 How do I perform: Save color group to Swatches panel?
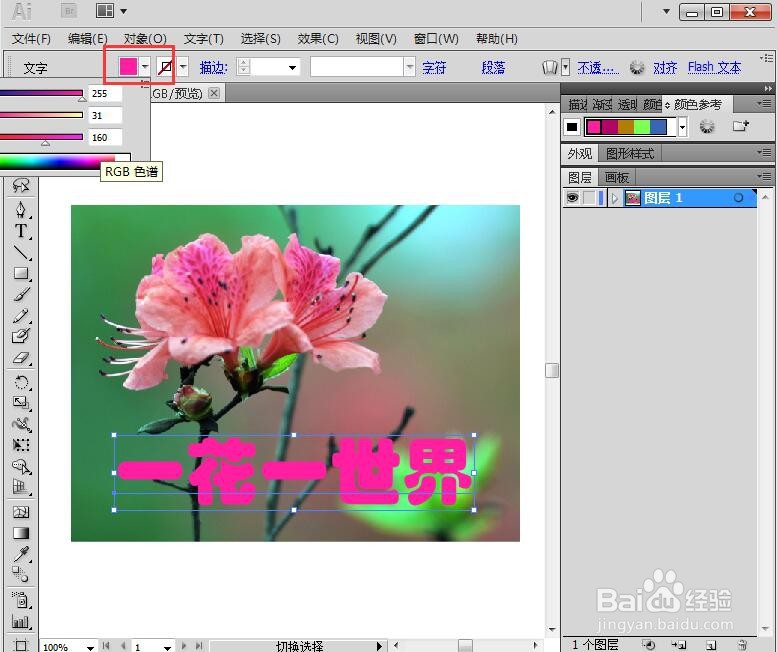point(740,126)
